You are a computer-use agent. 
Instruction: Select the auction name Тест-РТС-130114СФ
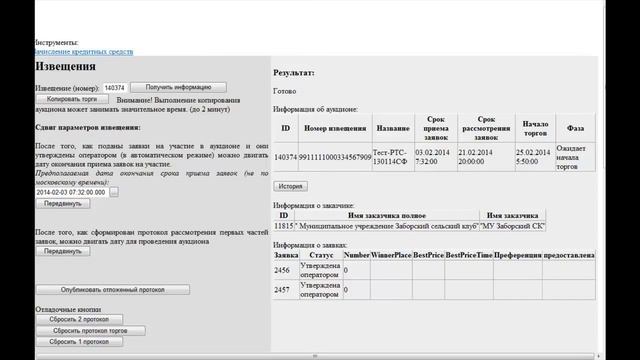(393, 157)
